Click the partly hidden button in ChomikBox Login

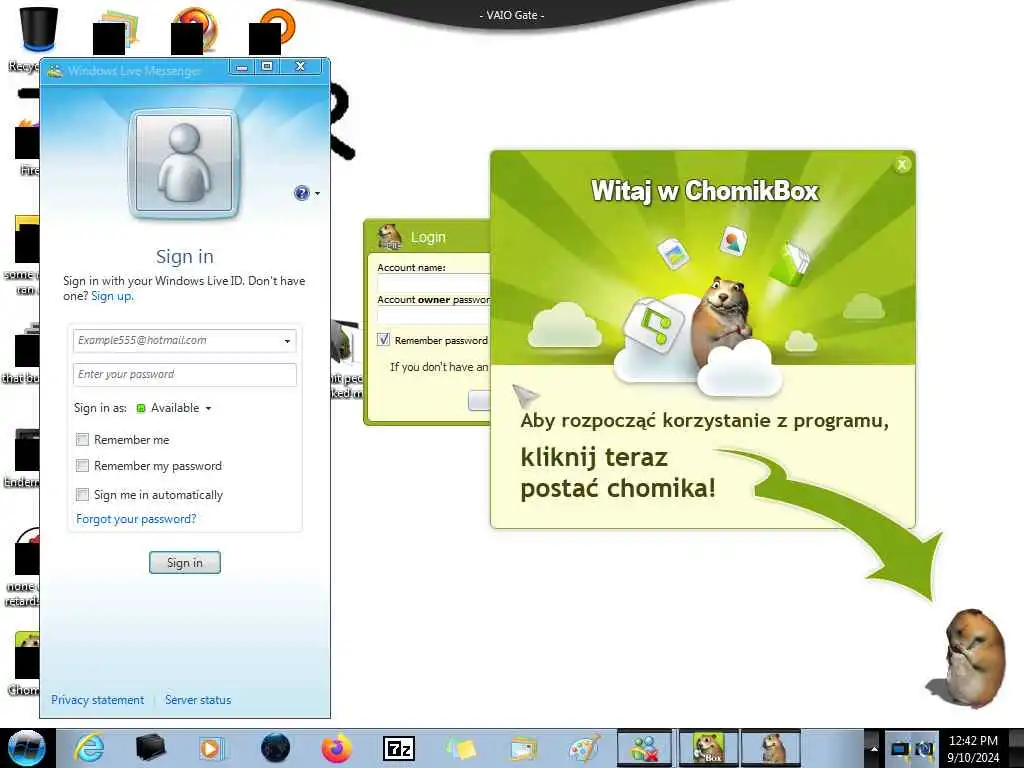click(479, 400)
